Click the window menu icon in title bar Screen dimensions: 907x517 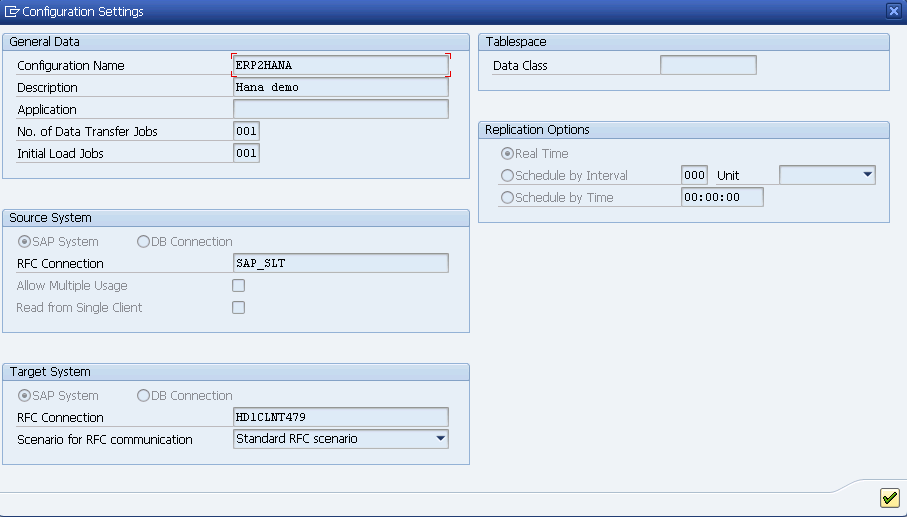coord(11,12)
